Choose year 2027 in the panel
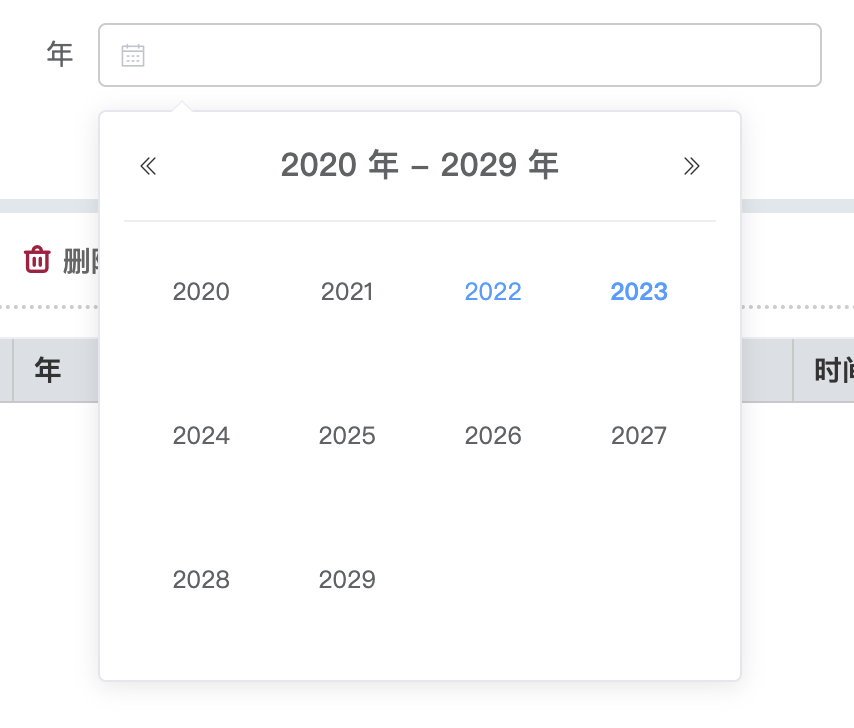The height and width of the screenshot is (728, 854). tap(639, 436)
